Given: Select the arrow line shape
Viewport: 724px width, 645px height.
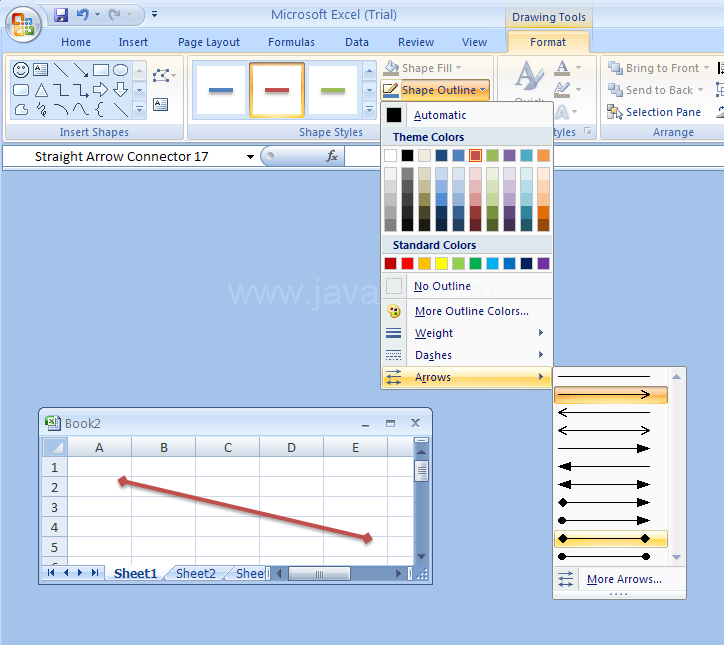Looking at the screenshot, I should pos(81,70).
